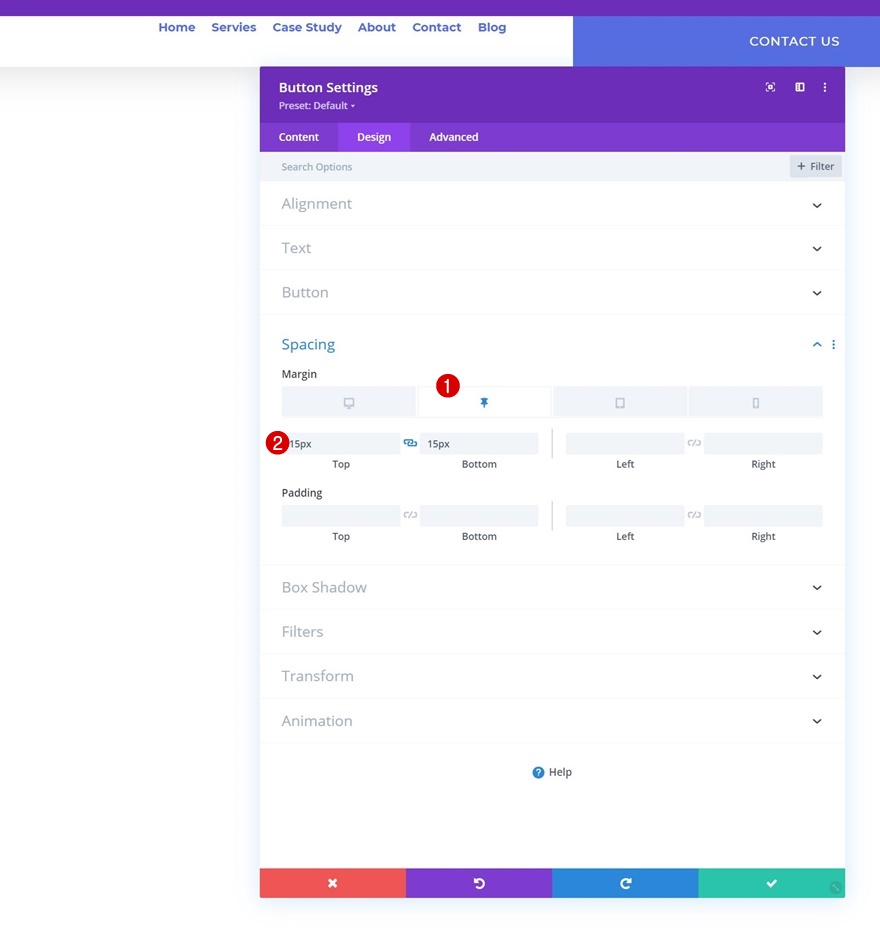Click the fullscreen expand icon in the Button Settings header
Viewport: 880px width, 930px height.
[770, 87]
